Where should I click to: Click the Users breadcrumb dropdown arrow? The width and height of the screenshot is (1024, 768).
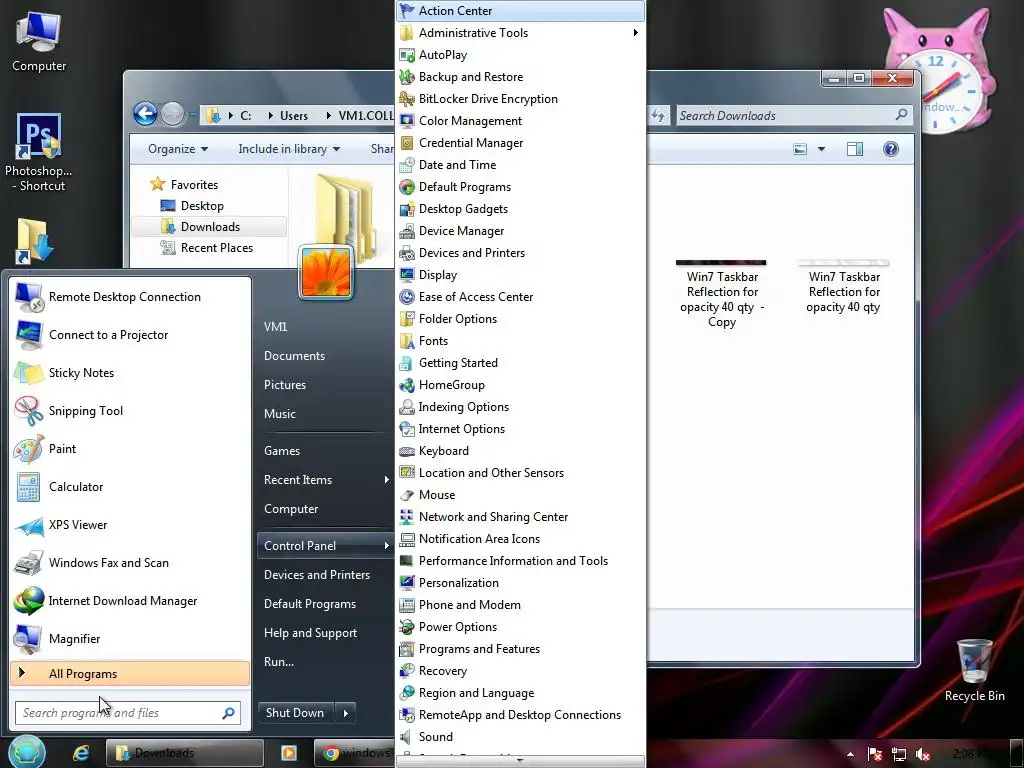pos(328,116)
